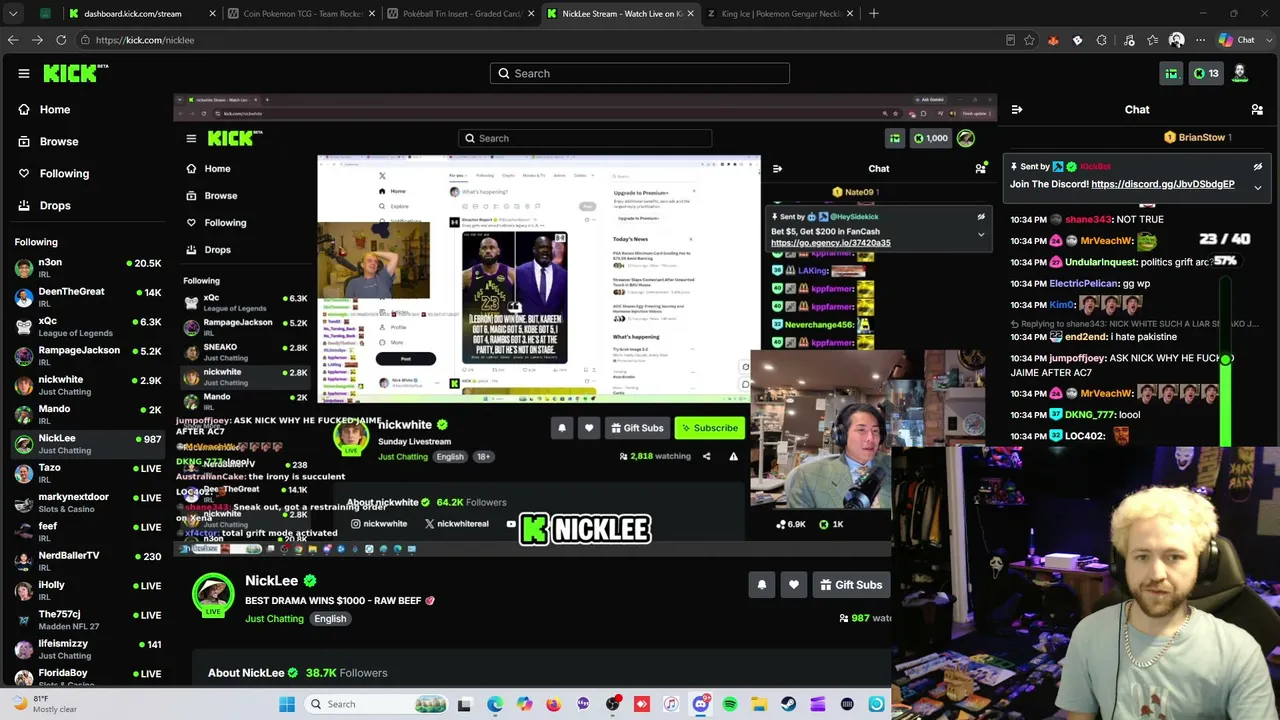Collapse the chat panel using the arrow icon

(x=1017, y=110)
